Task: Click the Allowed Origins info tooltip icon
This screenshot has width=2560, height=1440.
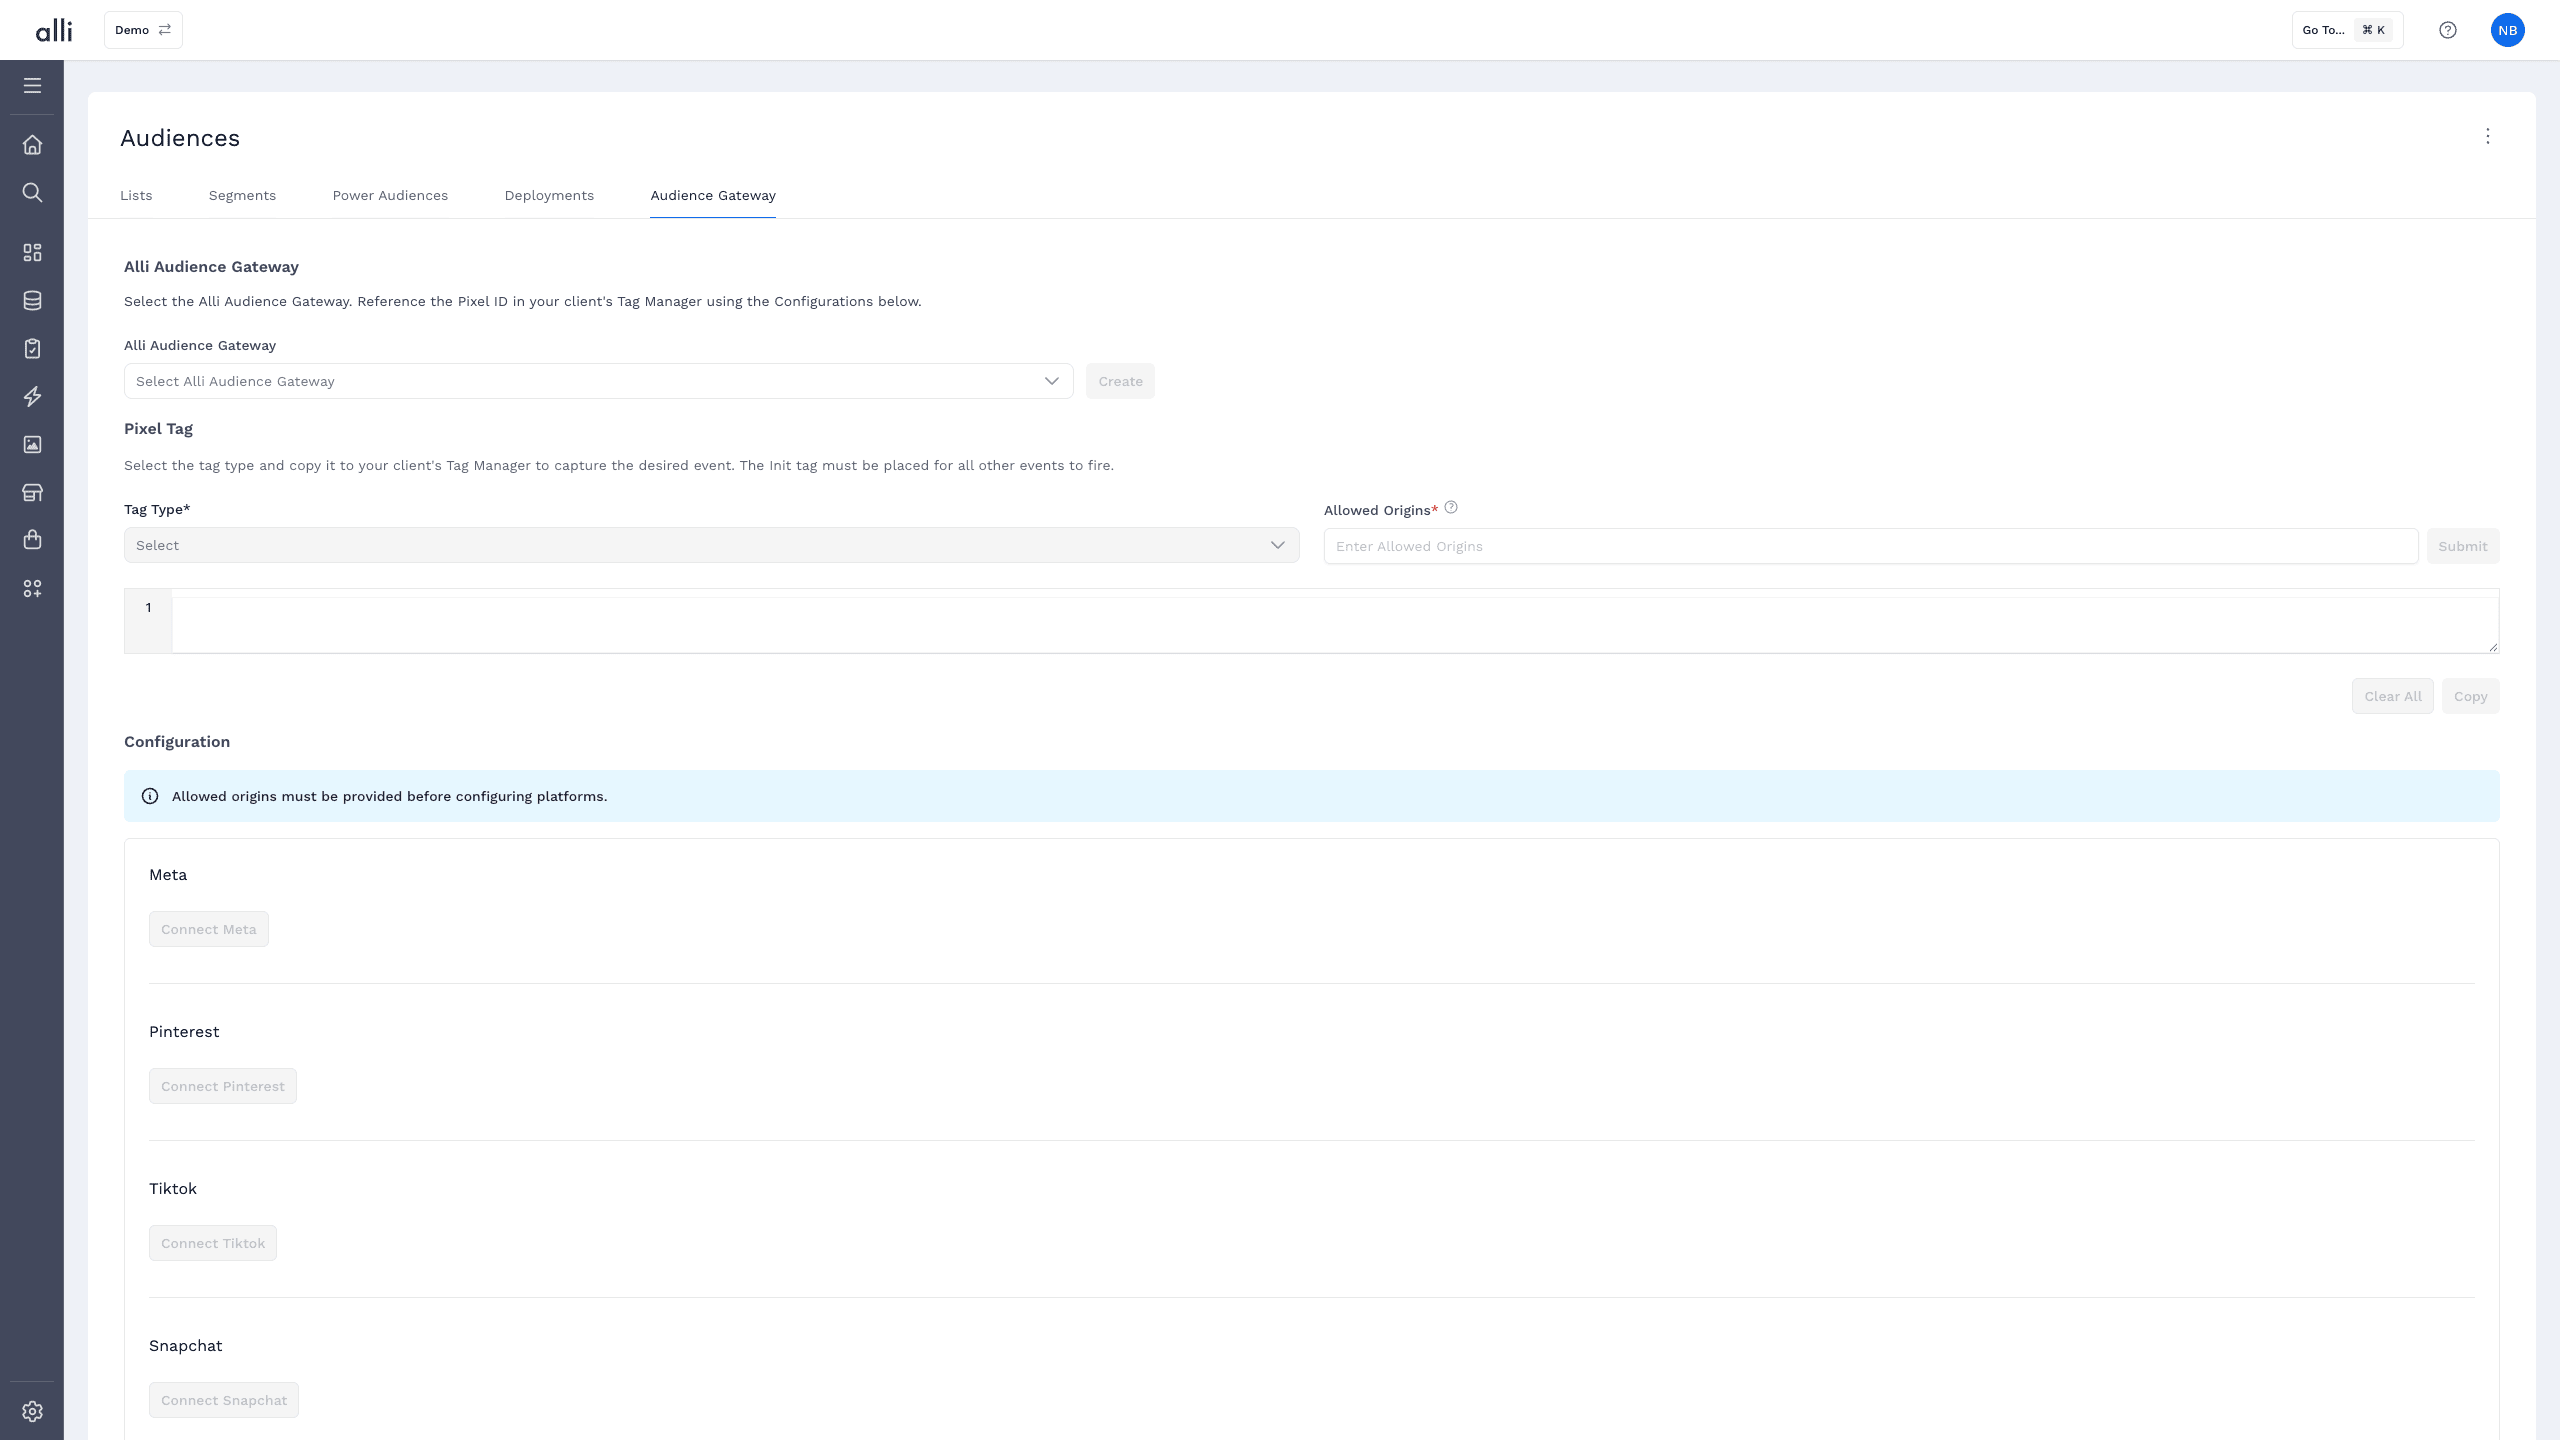Action: [x=1451, y=507]
